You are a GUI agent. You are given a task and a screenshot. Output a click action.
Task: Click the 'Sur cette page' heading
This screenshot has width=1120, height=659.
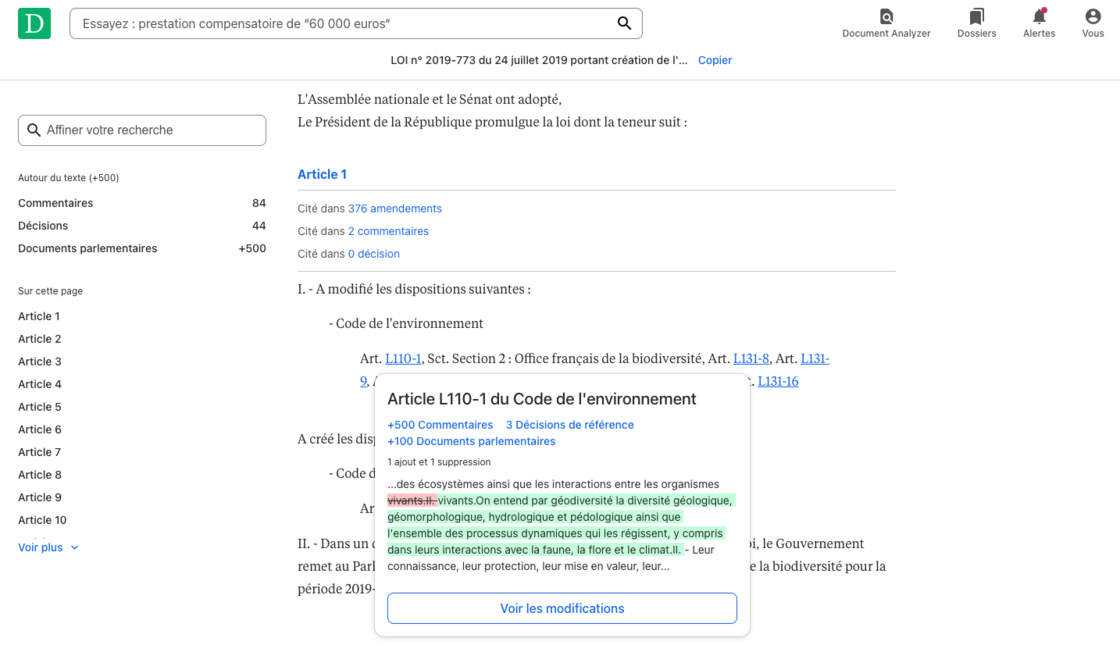pos(50,291)
